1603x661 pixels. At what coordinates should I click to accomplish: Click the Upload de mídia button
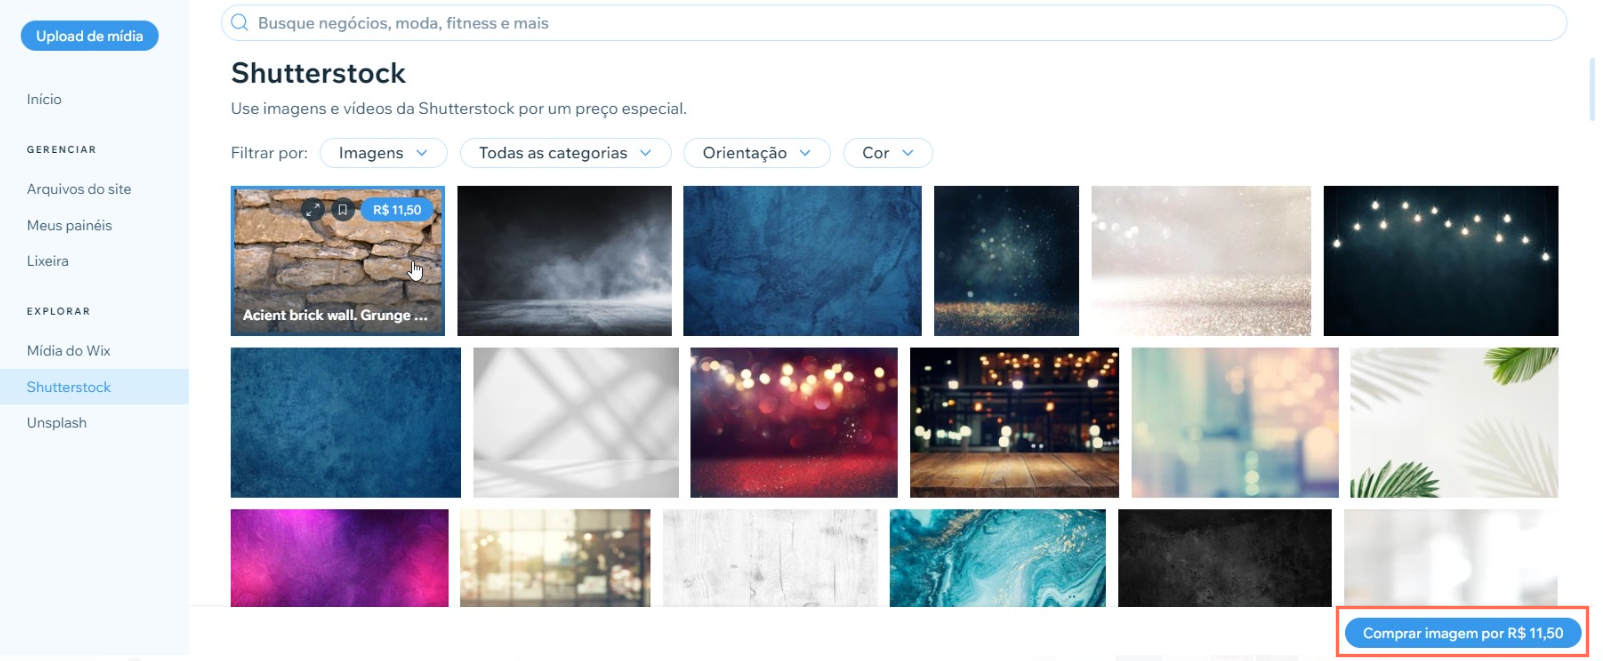(90, 36)
